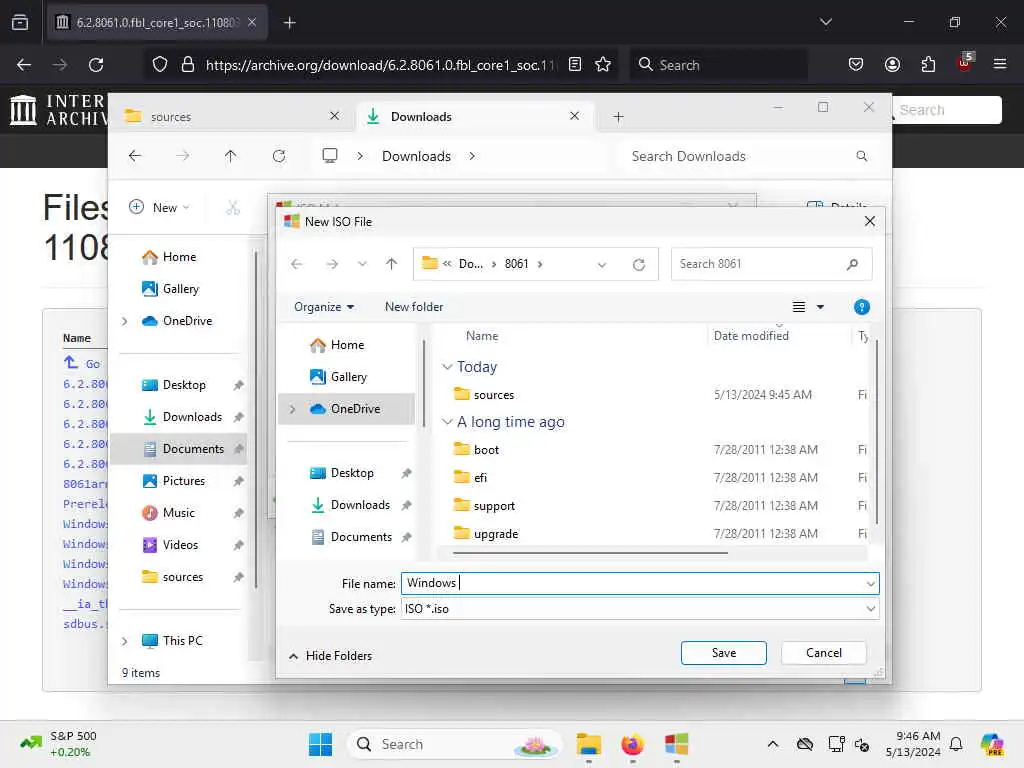Select the upgrade folder
The image size is (1024, 768).
click(496, 534)
